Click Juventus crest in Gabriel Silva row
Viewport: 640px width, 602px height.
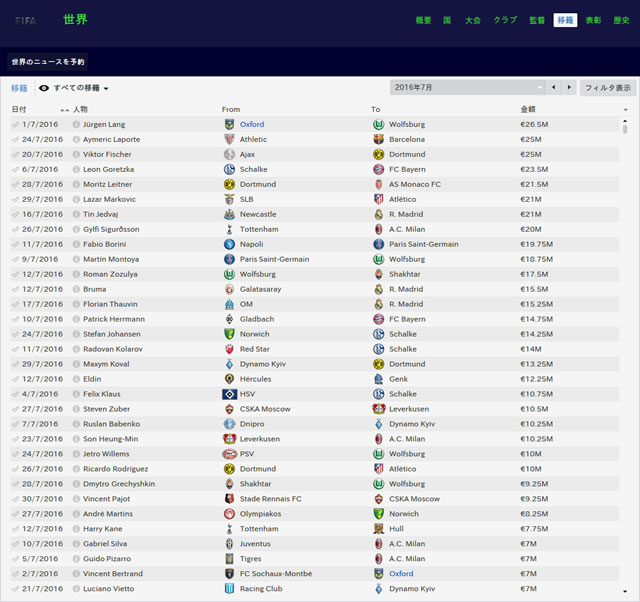[x=229, y=544]
